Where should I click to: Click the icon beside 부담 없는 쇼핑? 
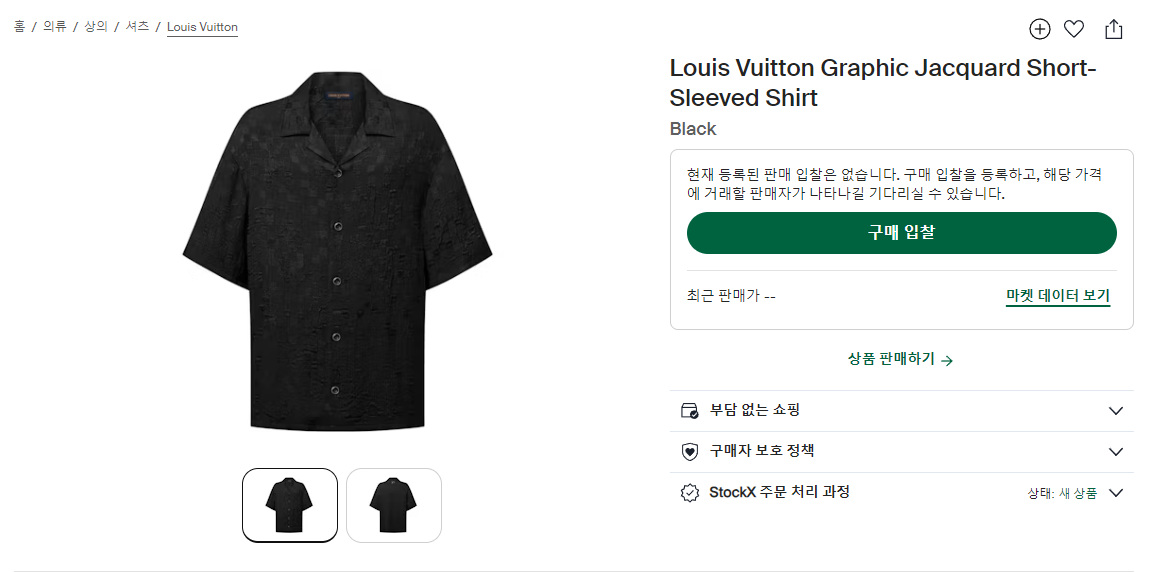click(x=689, y=410)
